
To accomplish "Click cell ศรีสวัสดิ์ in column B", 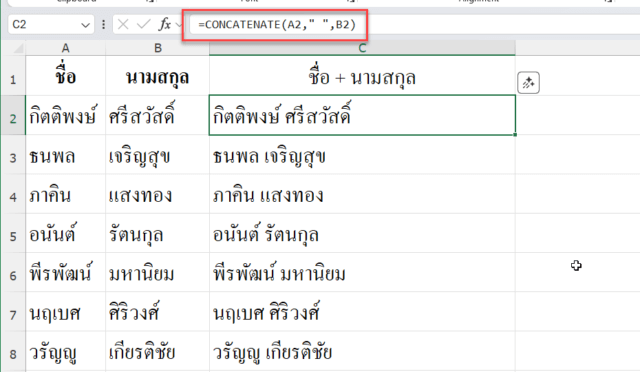I will coord(158,116).
